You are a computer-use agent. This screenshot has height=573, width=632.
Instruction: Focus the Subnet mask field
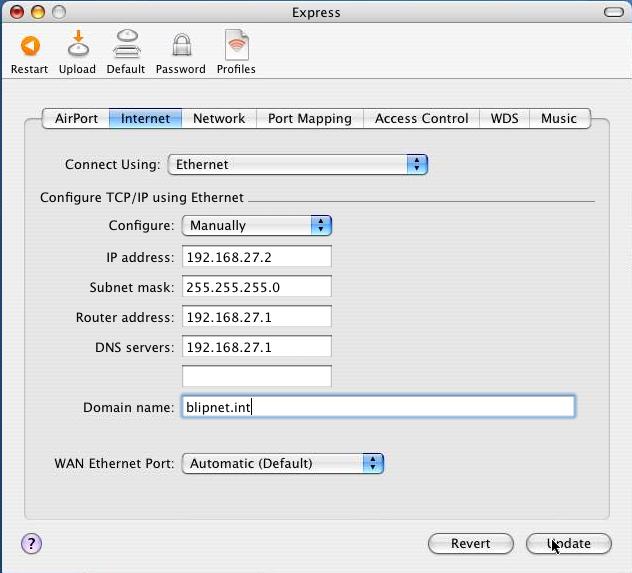point(257,286)
